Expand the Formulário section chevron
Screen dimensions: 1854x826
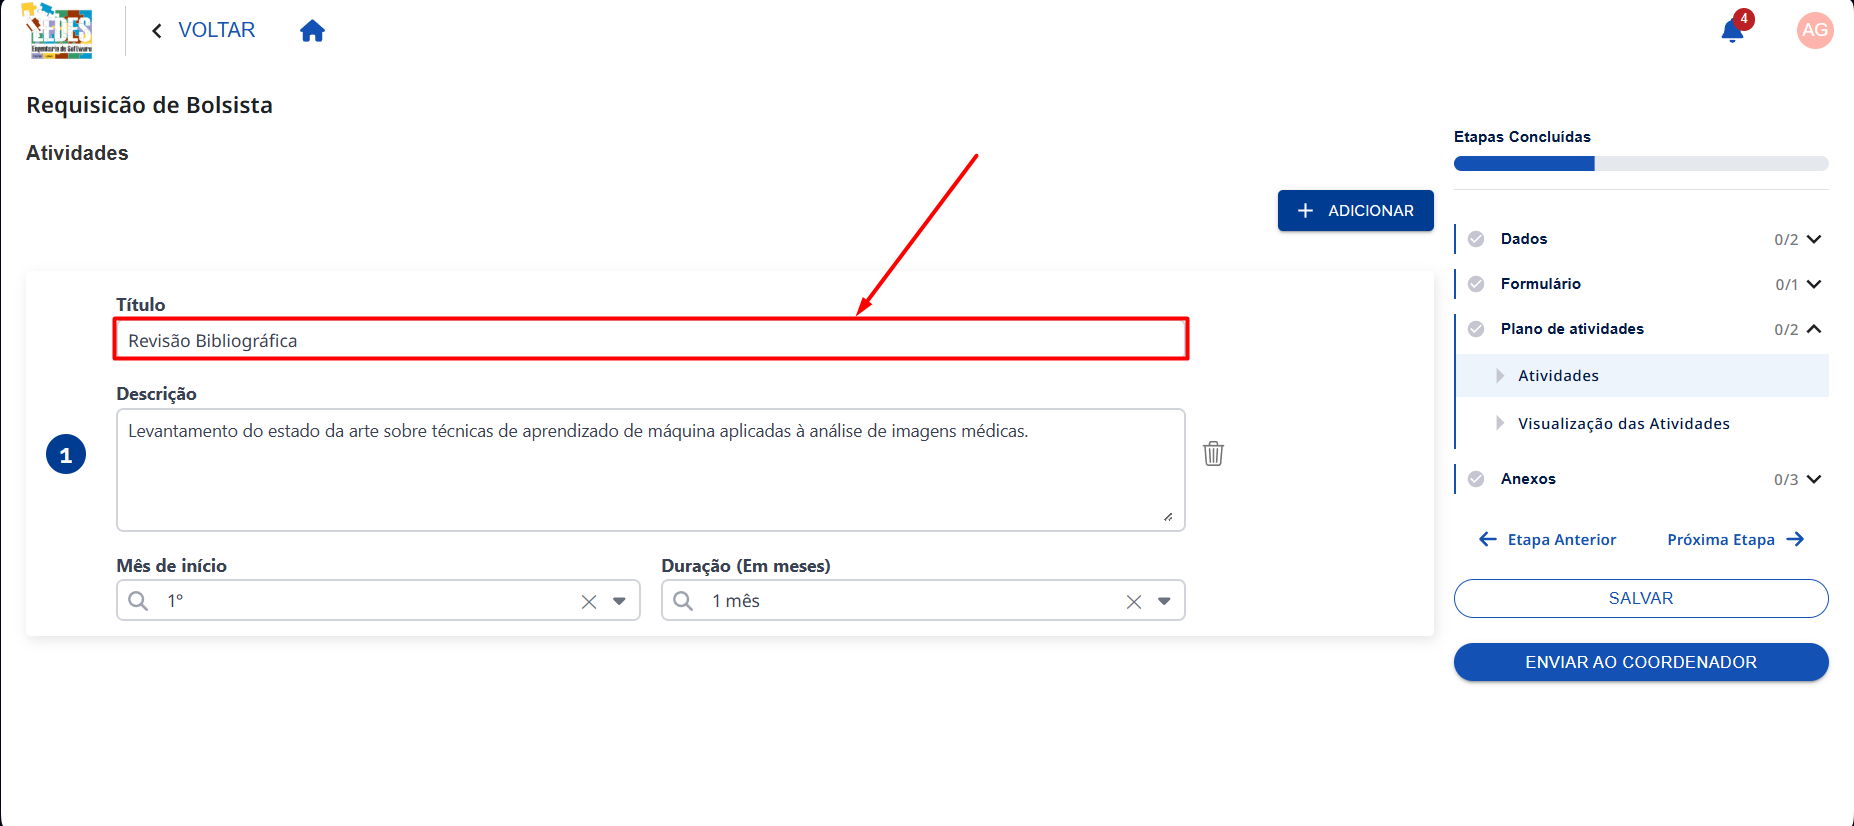[x=1814, y=284]
